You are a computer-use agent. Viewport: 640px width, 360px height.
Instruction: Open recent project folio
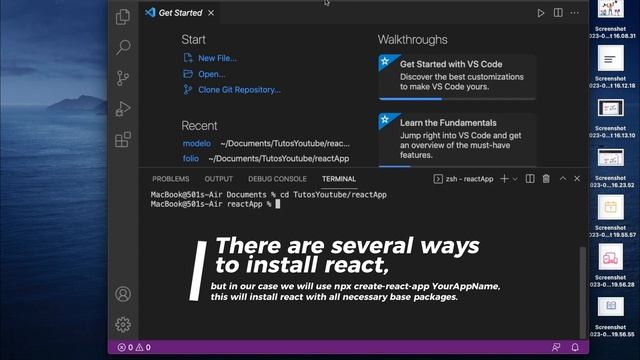coord(191,158)
